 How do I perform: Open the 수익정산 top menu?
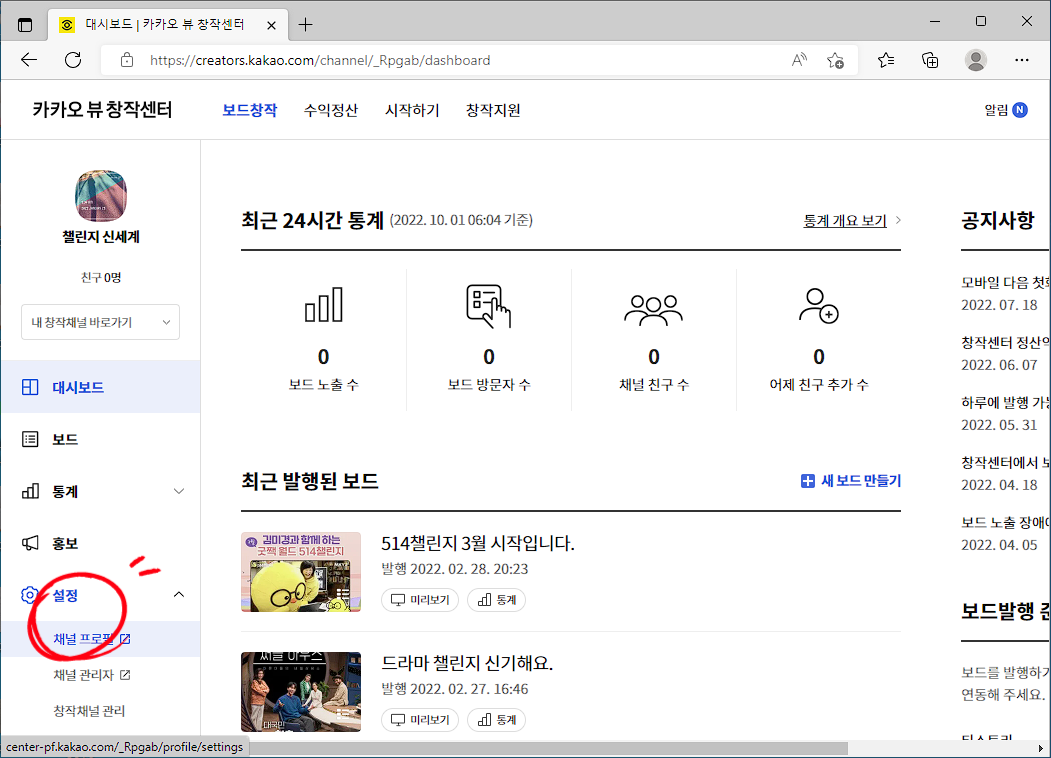[x=330, y=110]
